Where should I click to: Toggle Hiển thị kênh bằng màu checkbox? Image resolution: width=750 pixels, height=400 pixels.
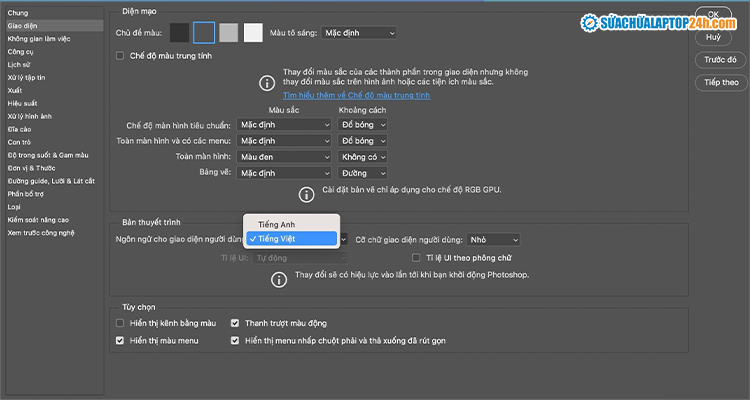(121, 324)
